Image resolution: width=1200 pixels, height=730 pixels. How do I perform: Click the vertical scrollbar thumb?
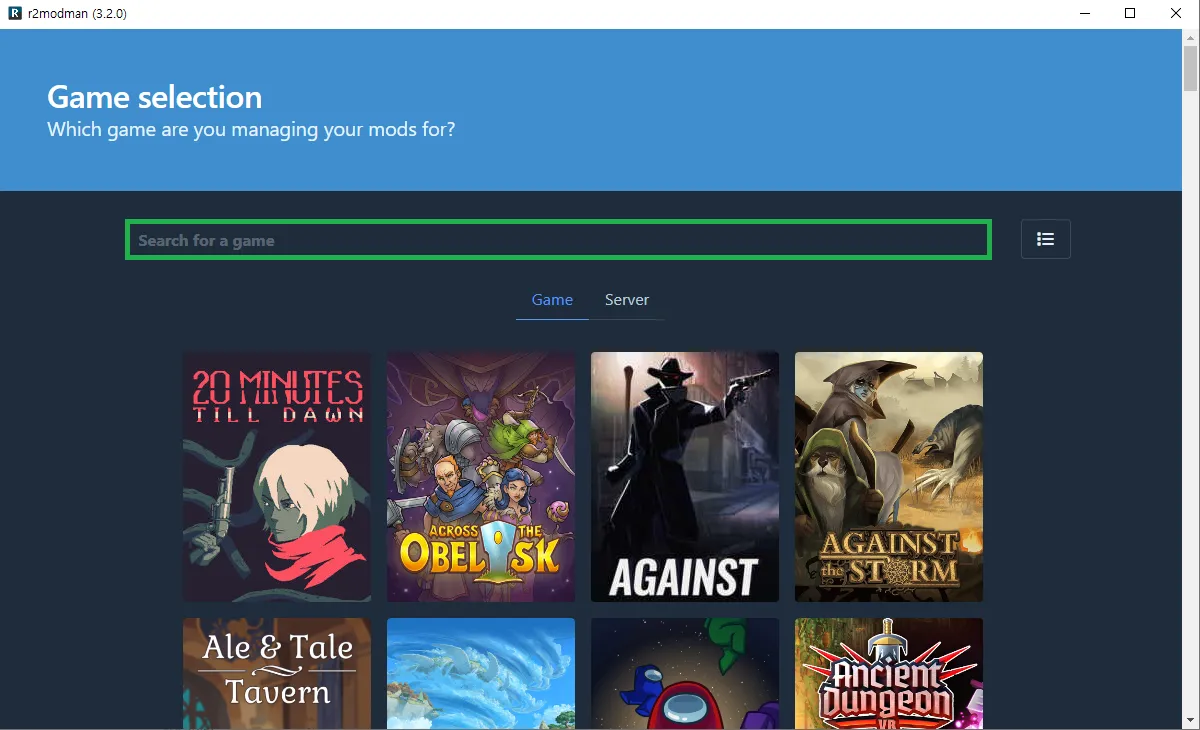1191,68
